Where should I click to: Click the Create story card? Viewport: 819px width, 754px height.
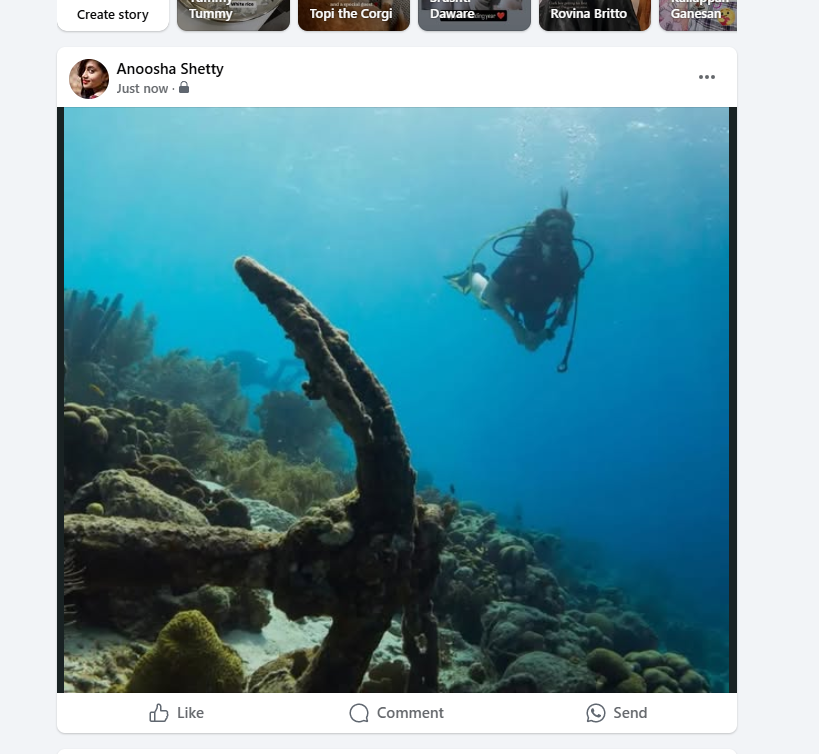pyautogui.click(x=113, y=15)
